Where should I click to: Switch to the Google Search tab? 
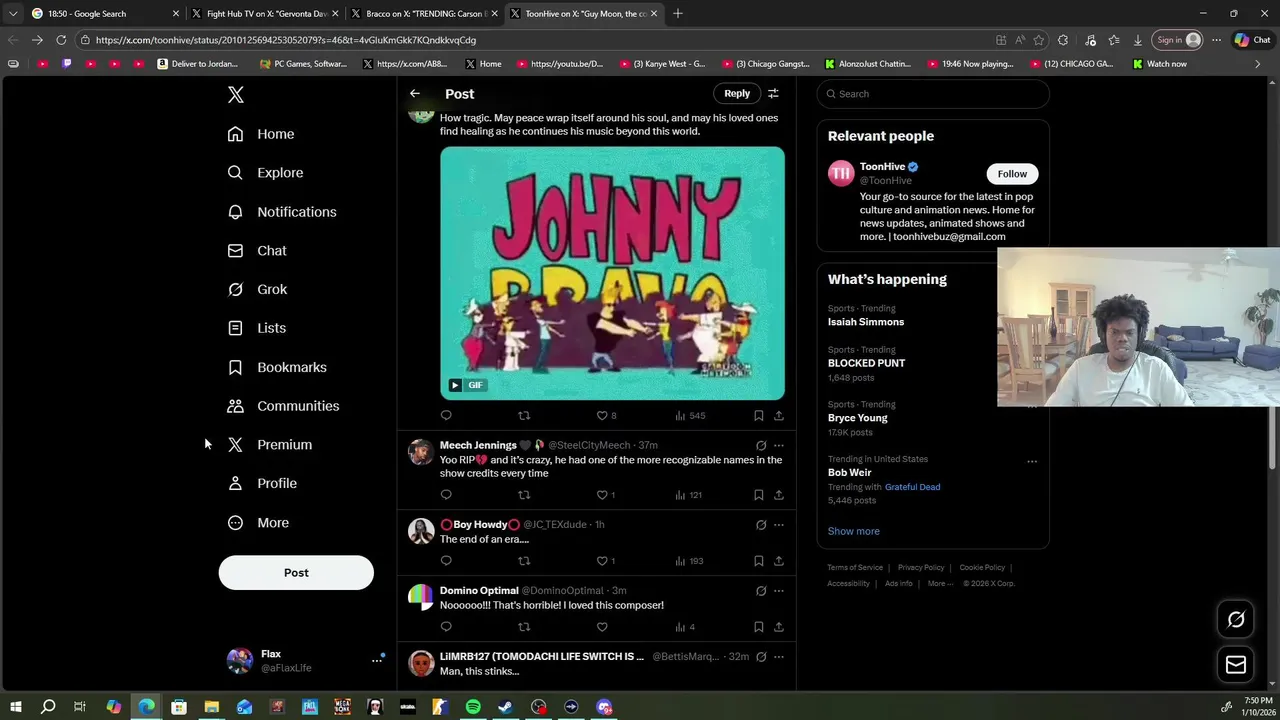coord(105,14)
